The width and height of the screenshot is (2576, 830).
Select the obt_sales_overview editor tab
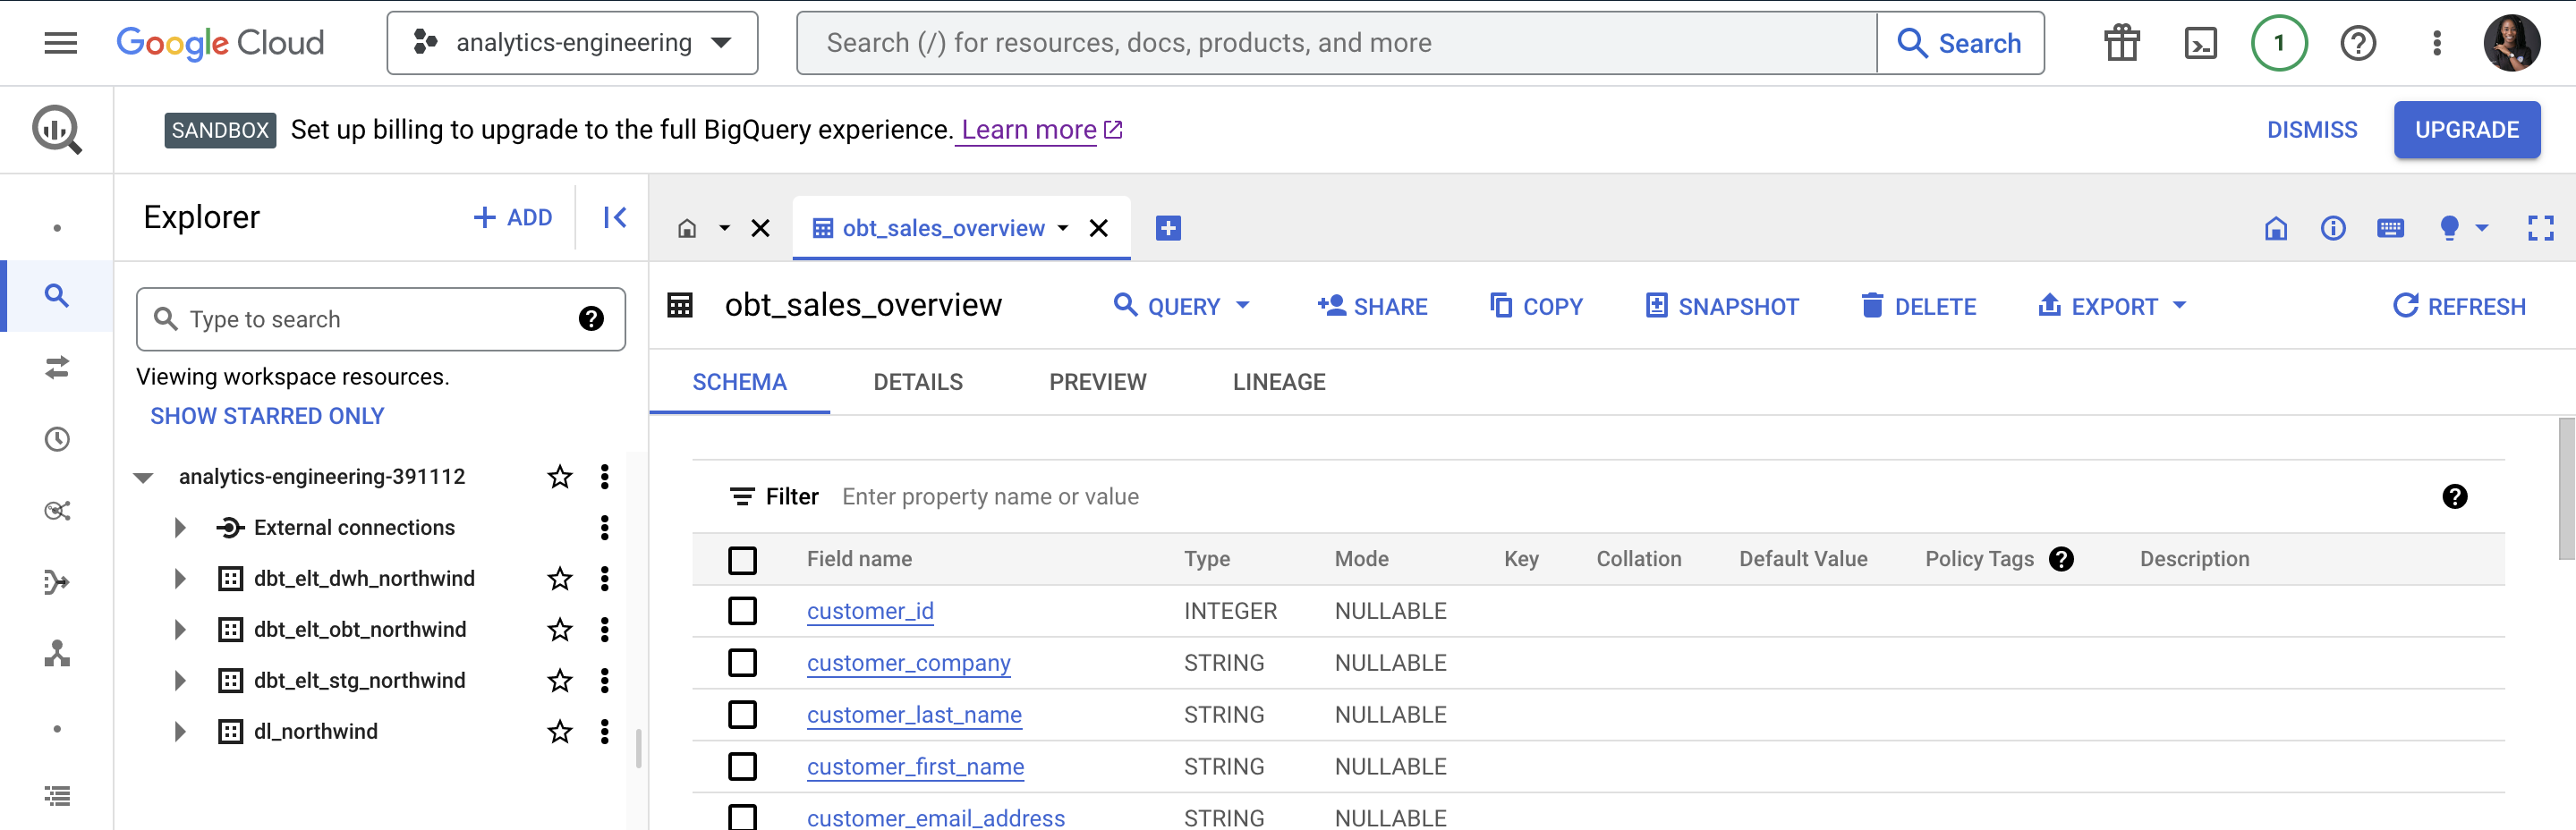[x=942, y=228]
